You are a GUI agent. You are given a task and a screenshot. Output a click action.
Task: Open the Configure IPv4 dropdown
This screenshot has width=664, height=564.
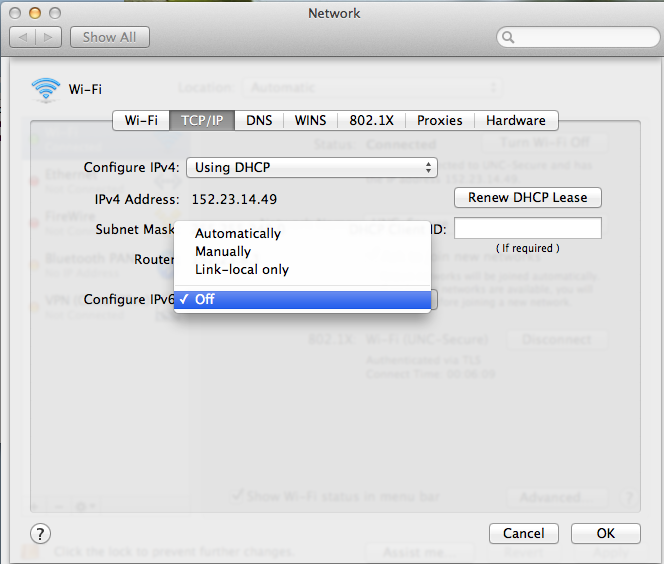(x=313, y=167)
